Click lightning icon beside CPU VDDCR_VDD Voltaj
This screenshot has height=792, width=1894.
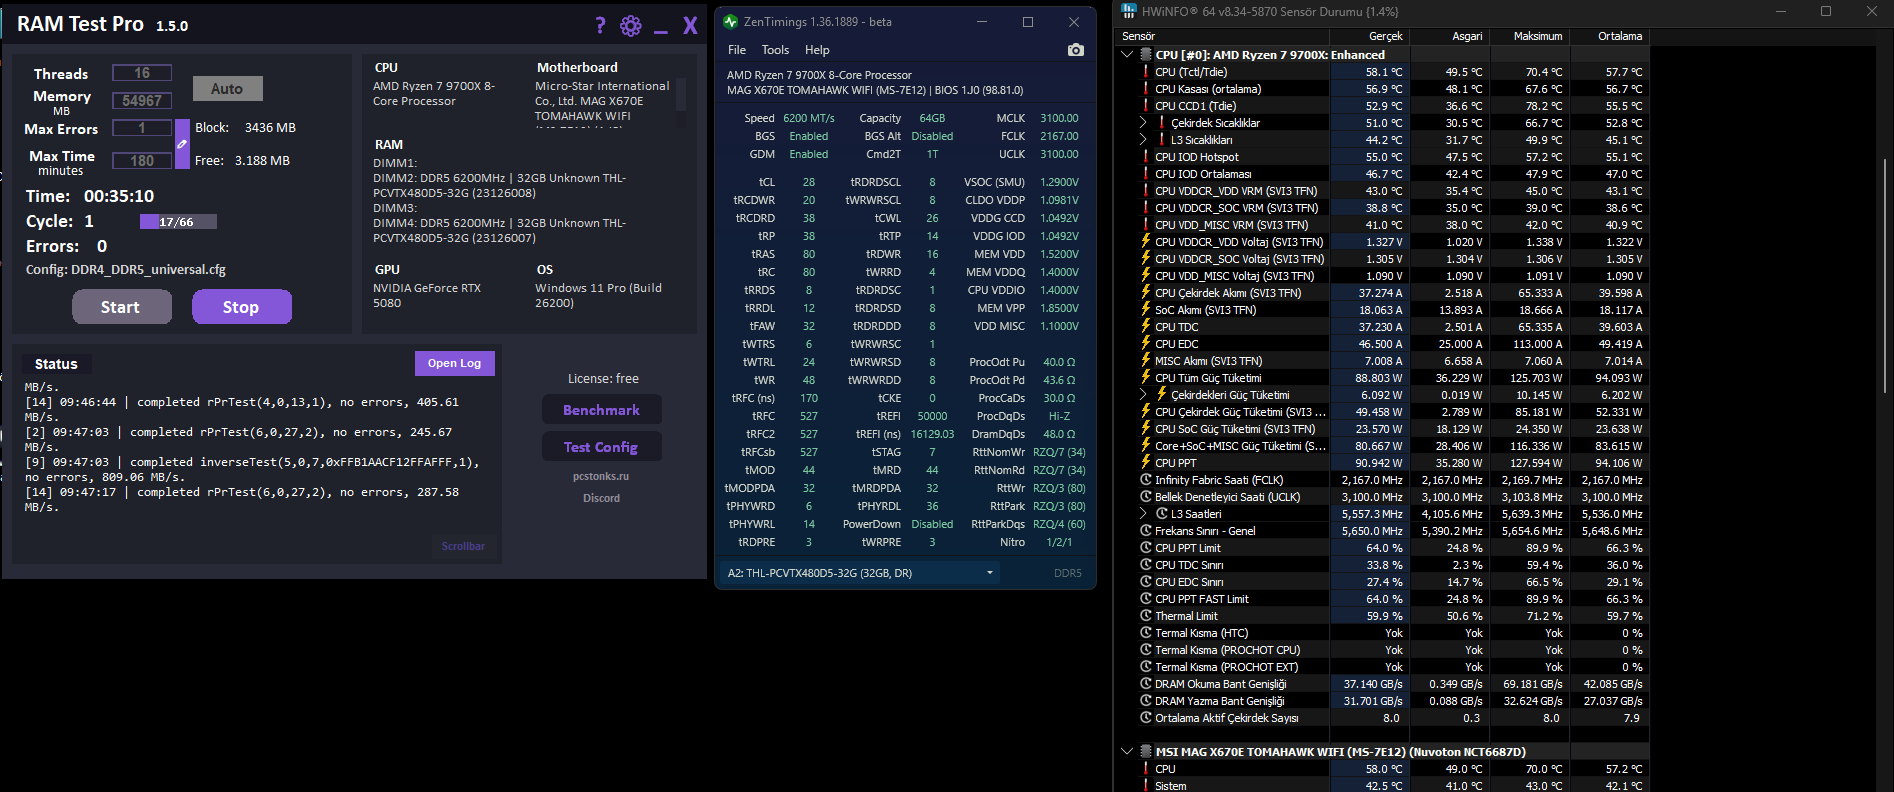[1146, 242]
